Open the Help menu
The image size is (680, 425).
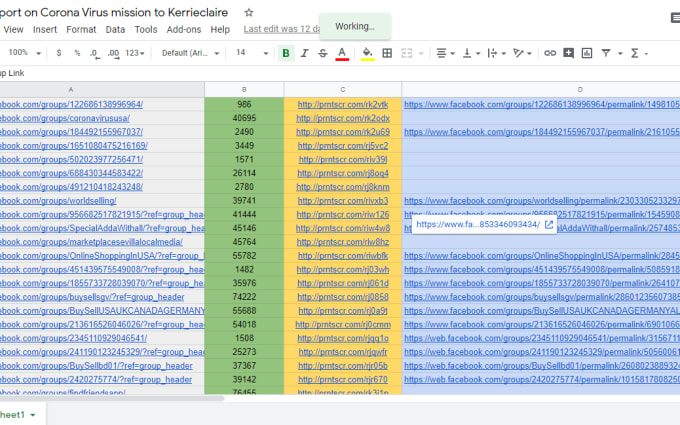click(x=220, y=29)
